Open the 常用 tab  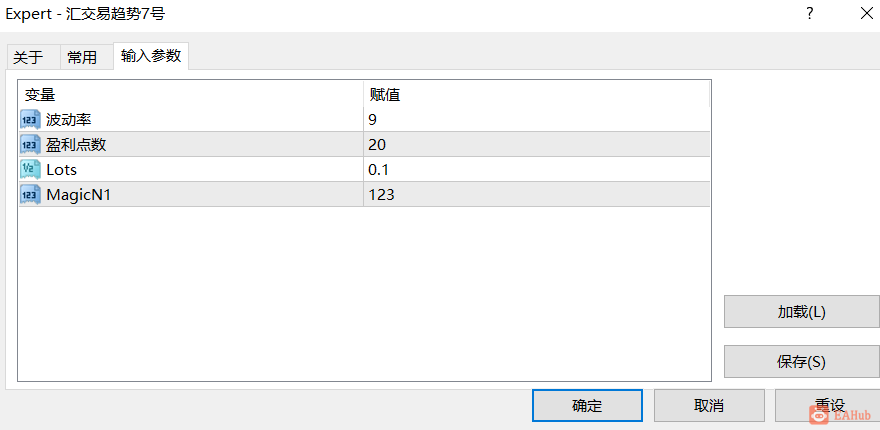[x=82, y=57]
